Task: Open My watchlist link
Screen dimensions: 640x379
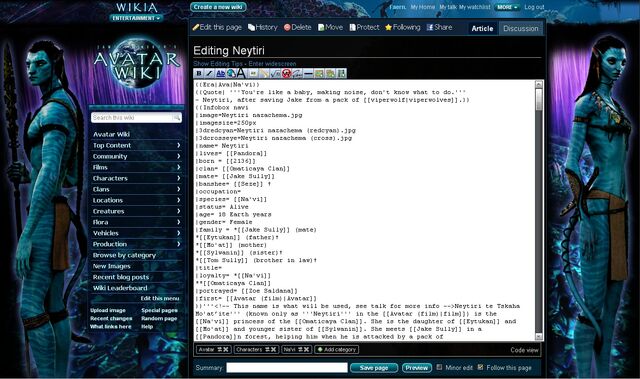Action: pos(475,7)
